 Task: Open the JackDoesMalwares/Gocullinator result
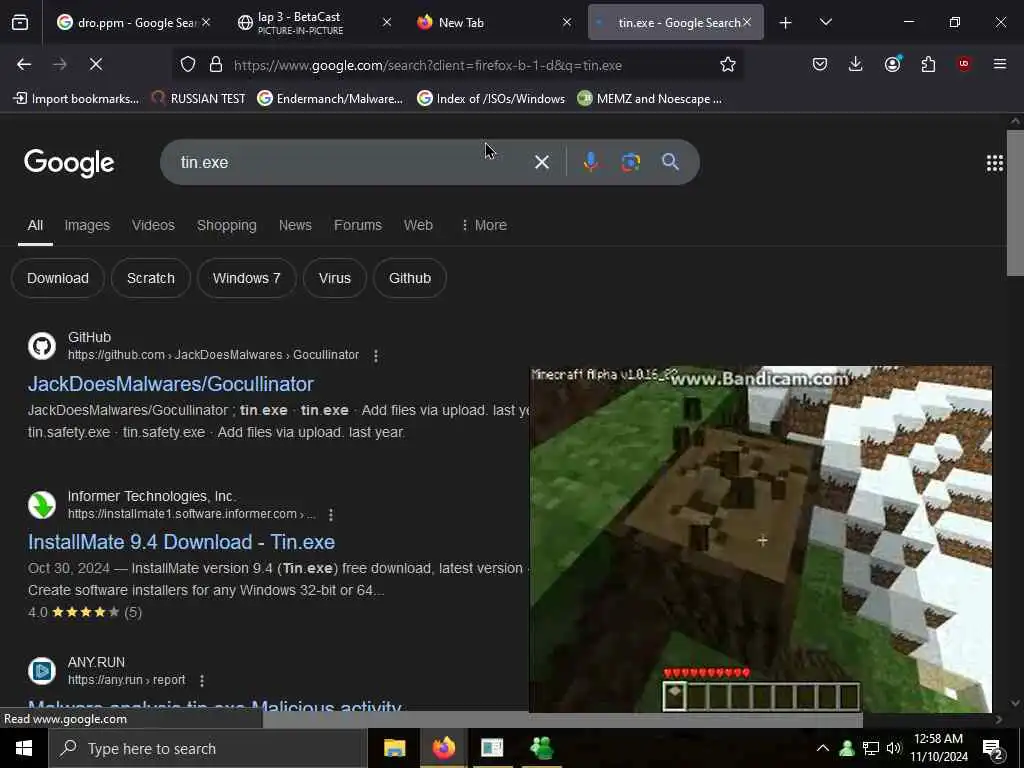pos(171,384)
